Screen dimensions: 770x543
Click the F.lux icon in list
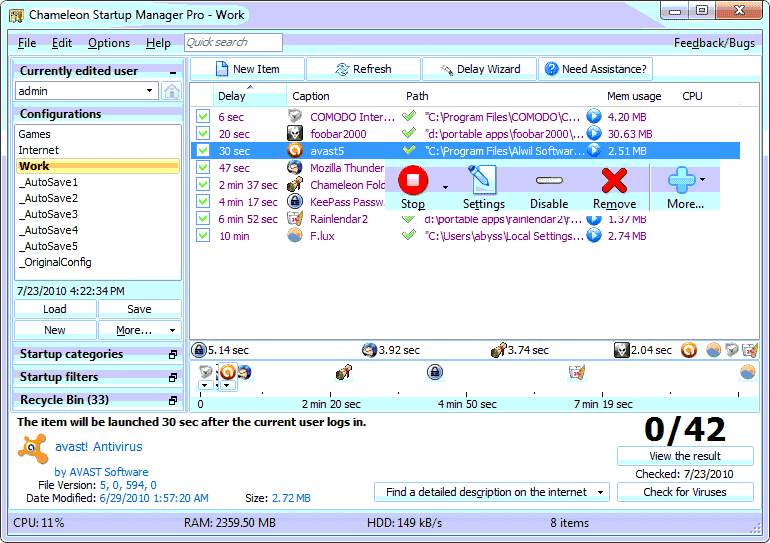pyautogui.click(x=295, y=236)
